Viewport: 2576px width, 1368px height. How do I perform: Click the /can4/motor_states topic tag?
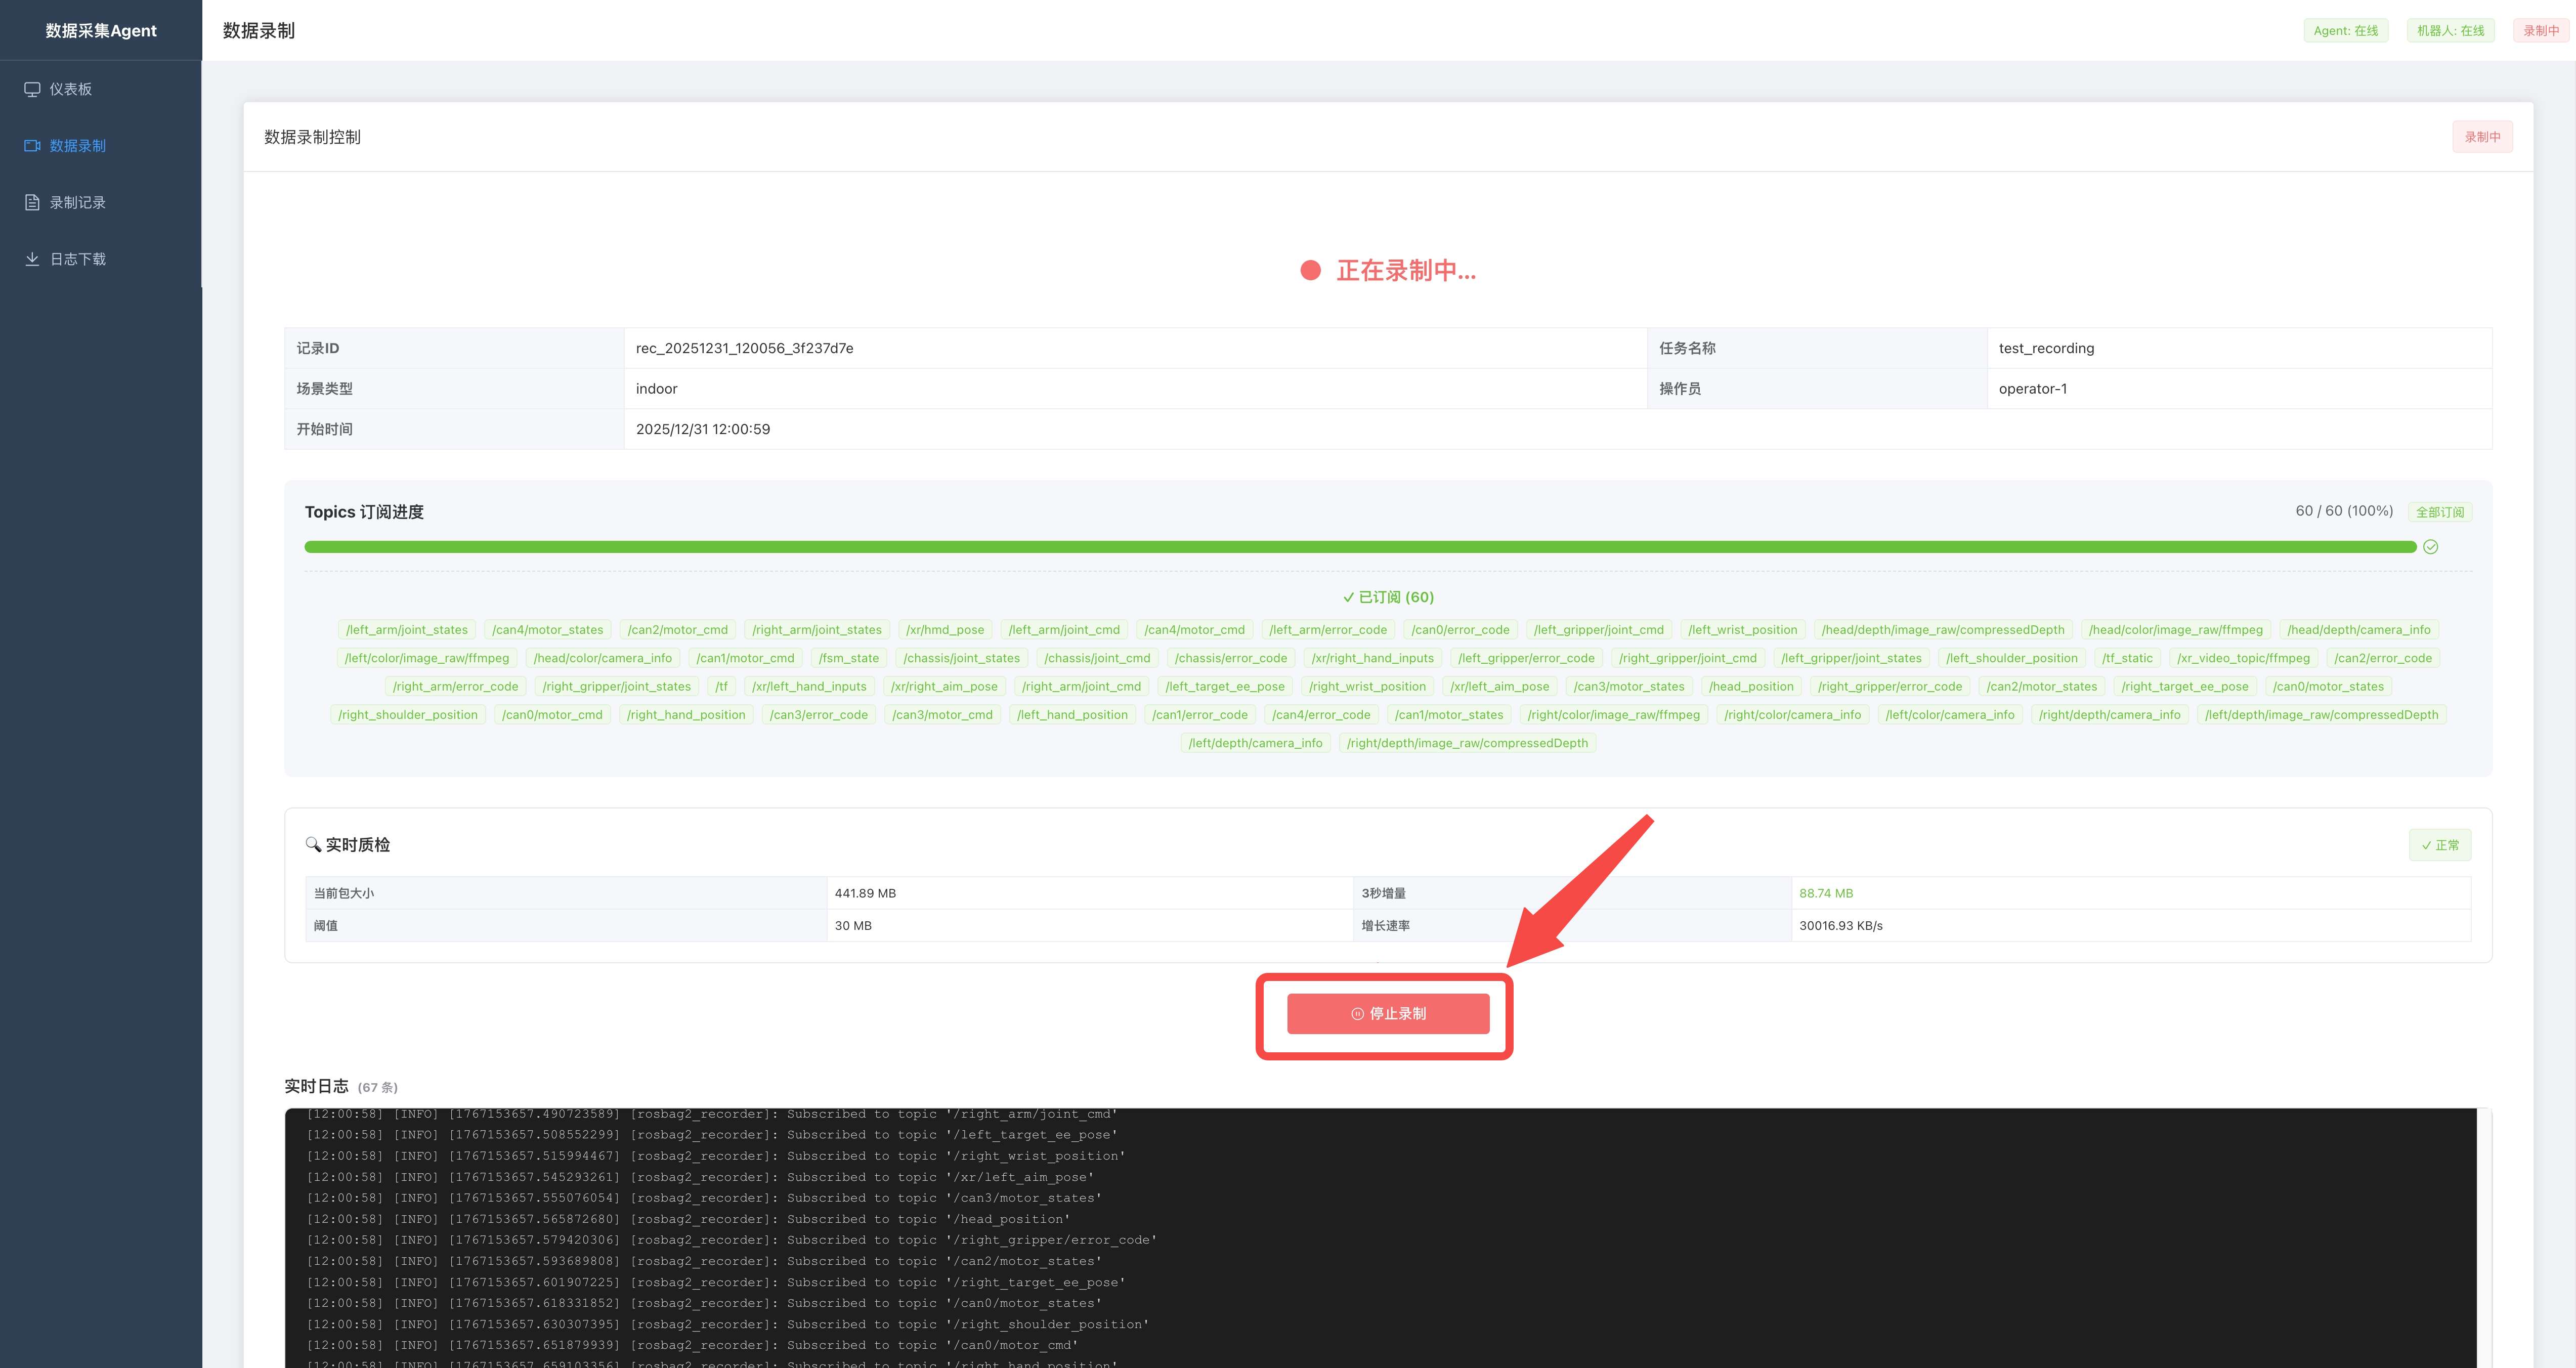[x=547, y=630]
